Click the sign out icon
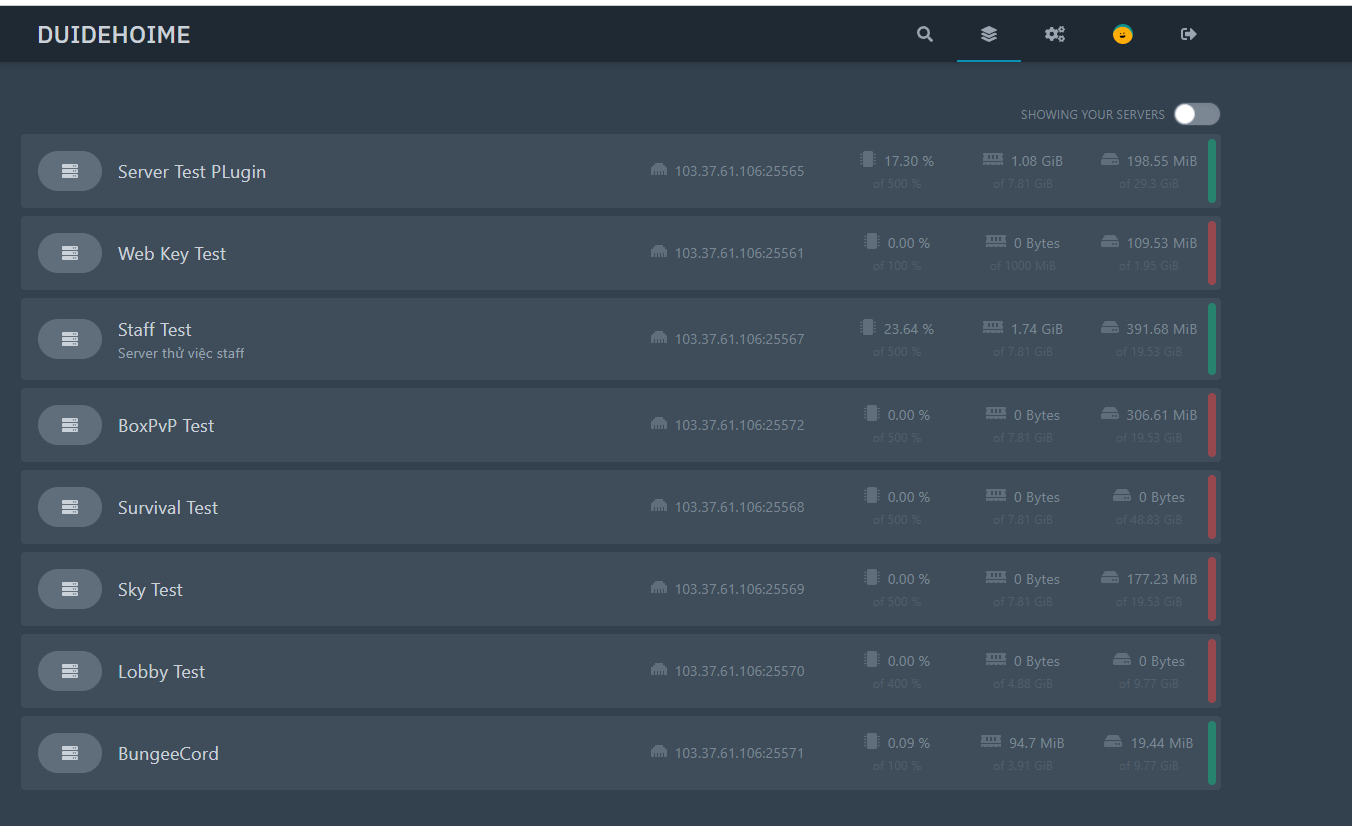Viewport: 1352px width, 826px height. pos(1188,34)
